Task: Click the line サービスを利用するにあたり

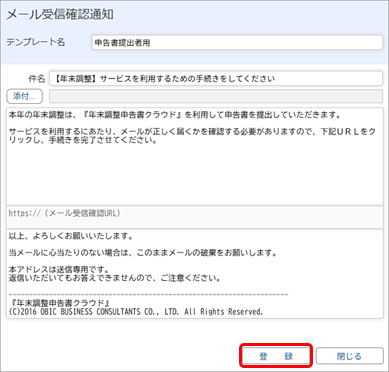Action: click(x=192, y=136)
